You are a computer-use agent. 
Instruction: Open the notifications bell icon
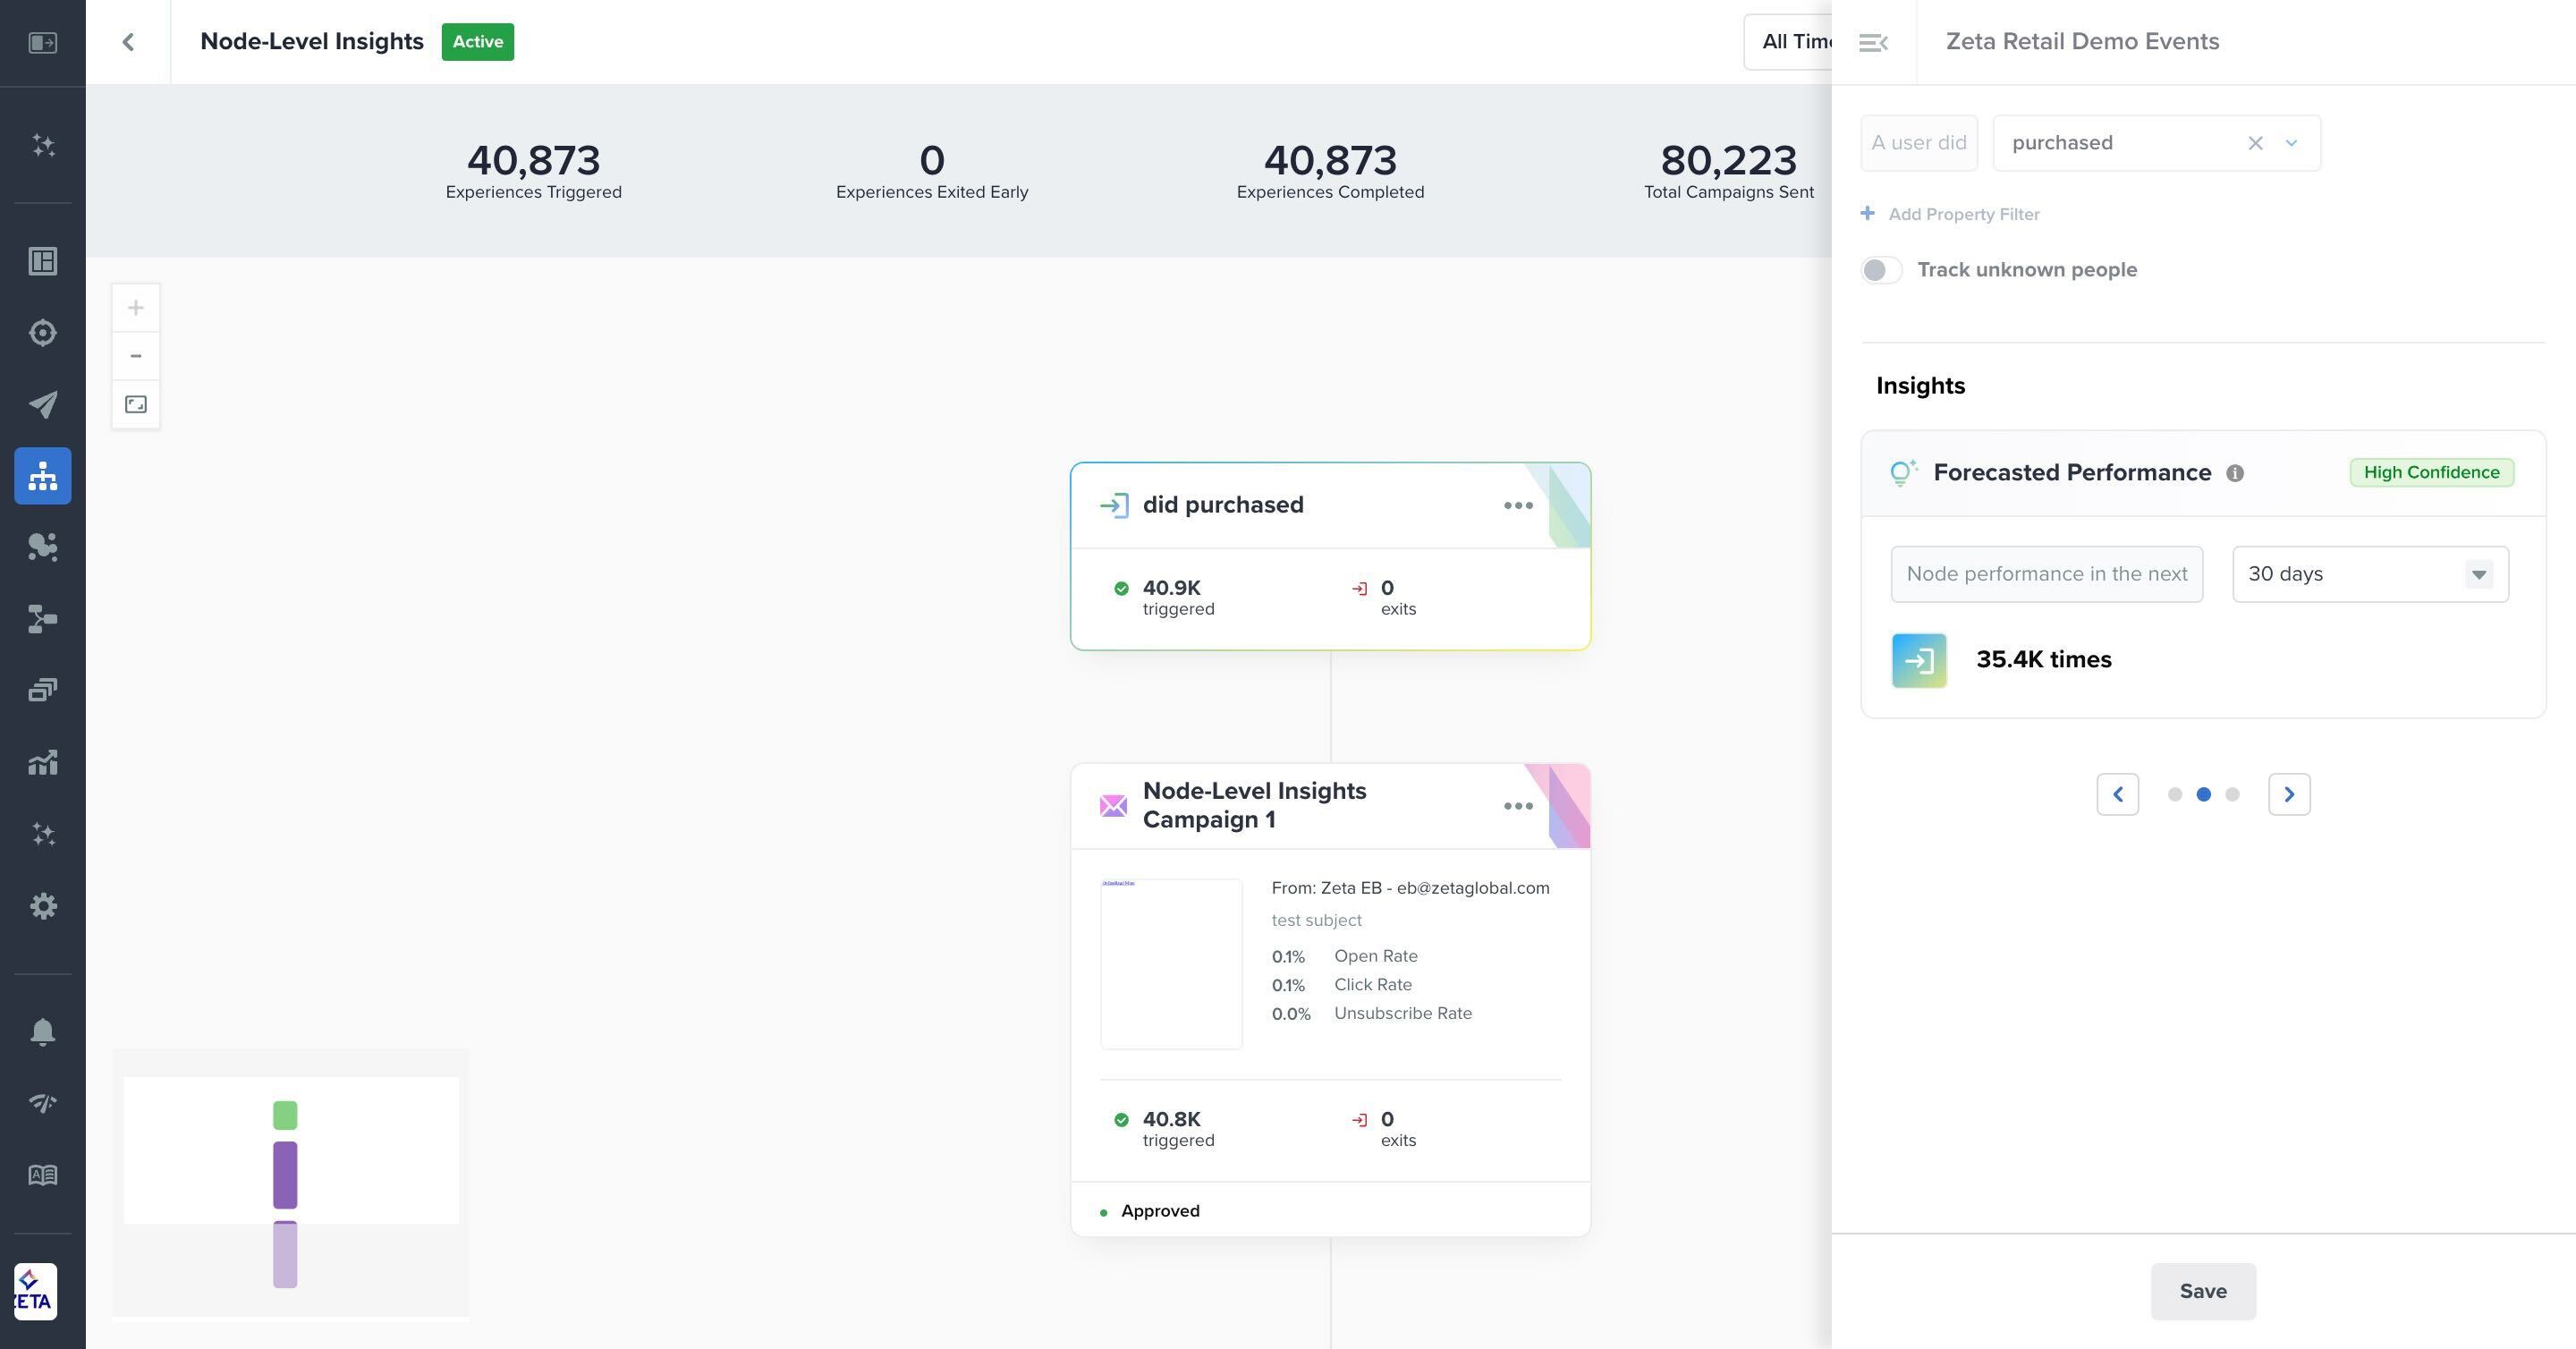click(42, 1032)
